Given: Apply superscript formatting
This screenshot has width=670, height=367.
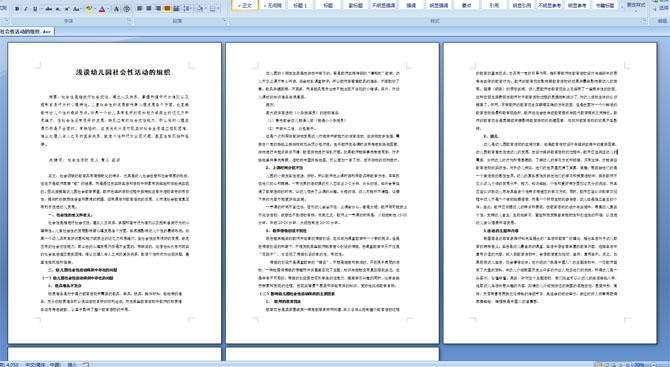Looking at the screenshot, I should click(x=67, y=9).
